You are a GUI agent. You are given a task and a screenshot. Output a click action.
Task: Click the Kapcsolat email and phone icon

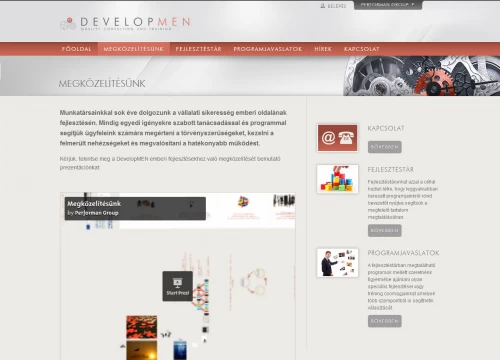[337, 138]
